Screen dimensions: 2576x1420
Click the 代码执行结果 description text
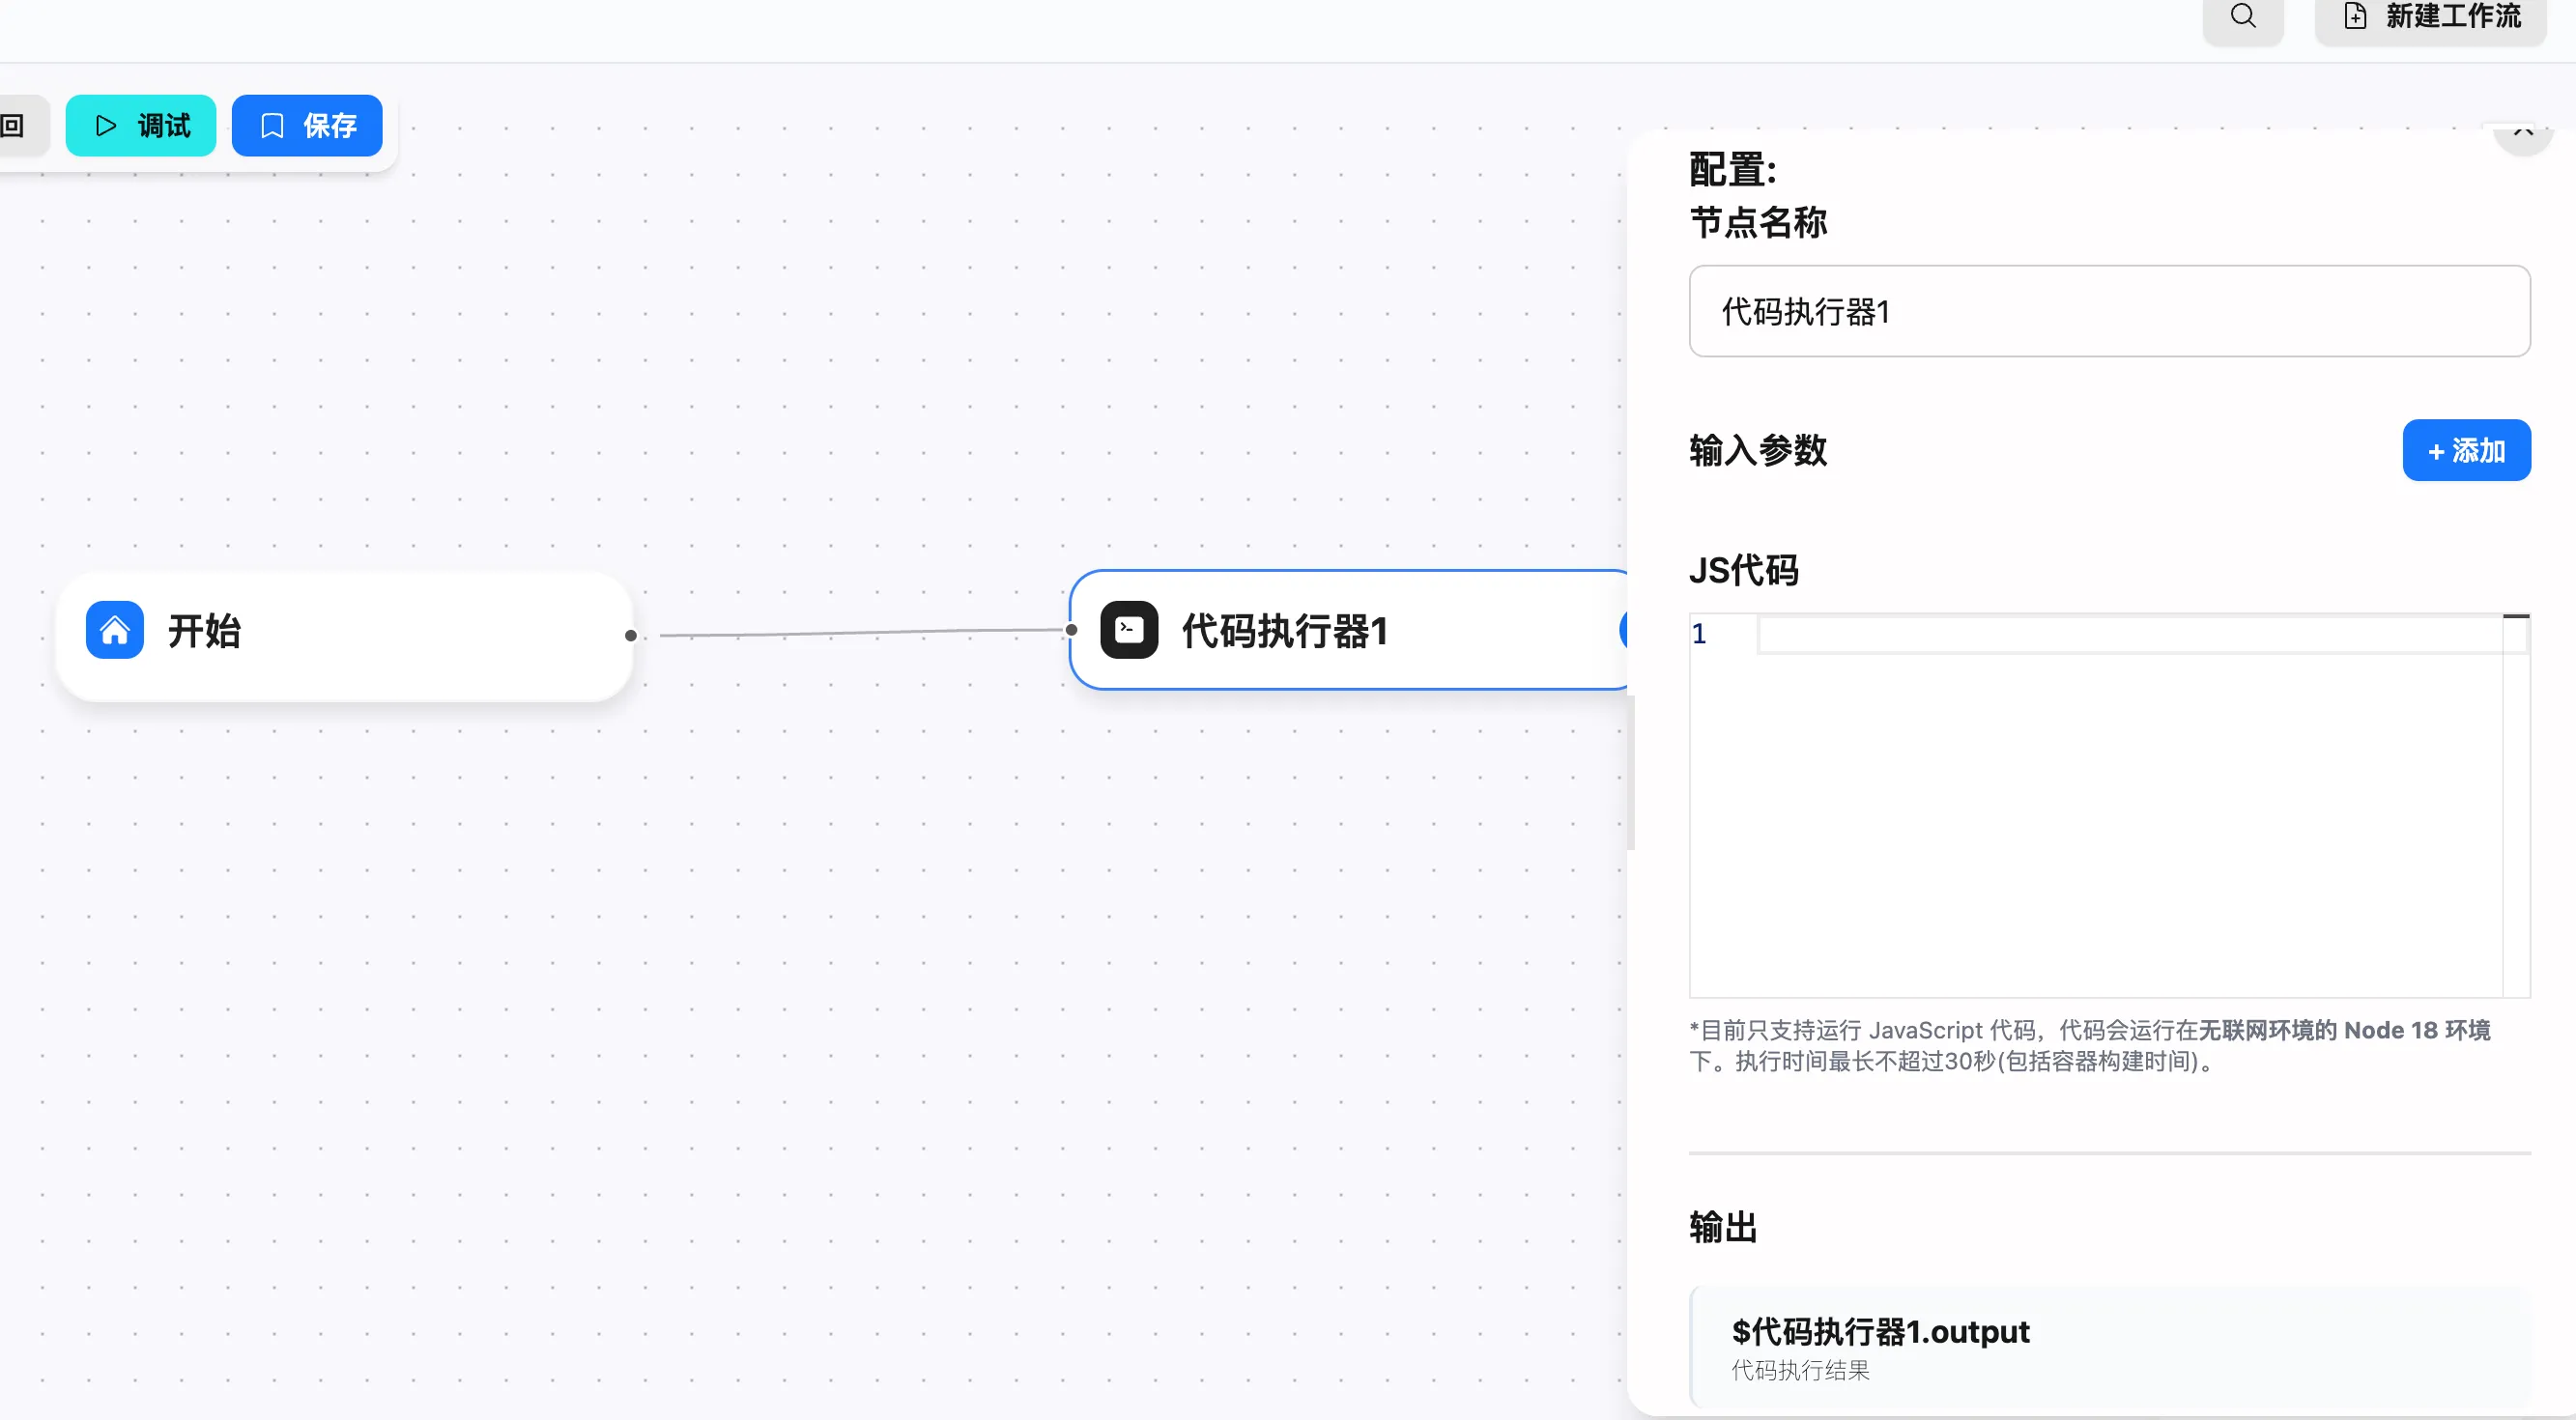(1800, 1371)
